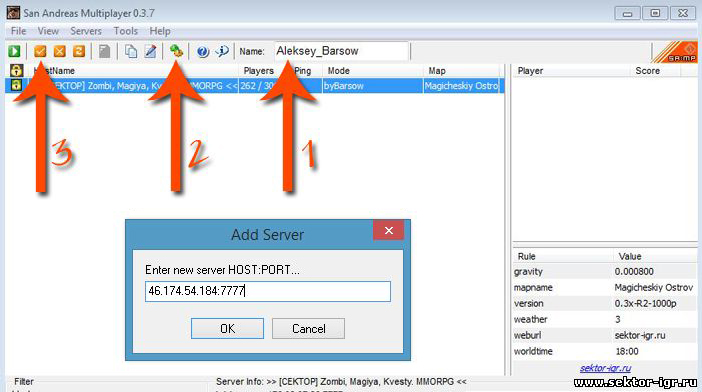
Task: Click the blue help question mark icon
Action: [203, 51]
